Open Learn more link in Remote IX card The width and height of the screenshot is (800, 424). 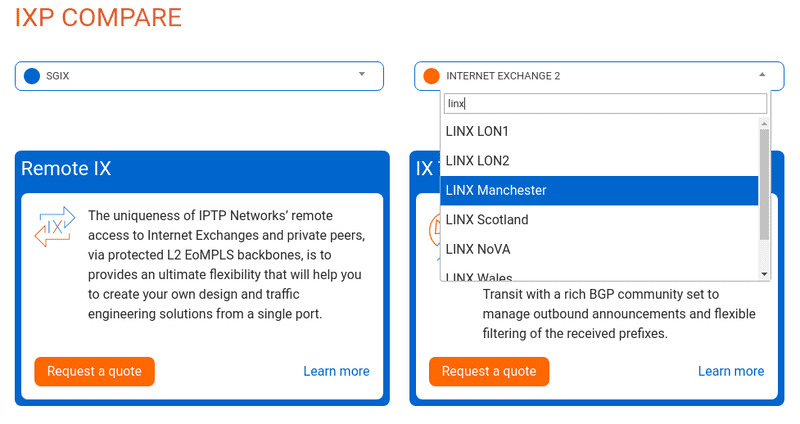(336, 371)
